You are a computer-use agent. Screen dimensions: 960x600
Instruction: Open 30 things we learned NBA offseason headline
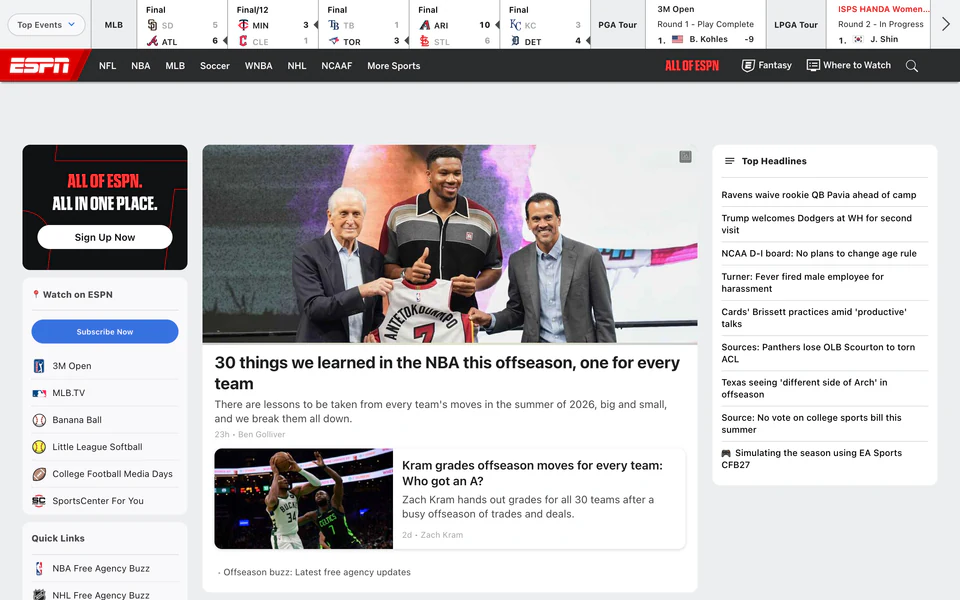pyautogui.click(x=447, y=373)
